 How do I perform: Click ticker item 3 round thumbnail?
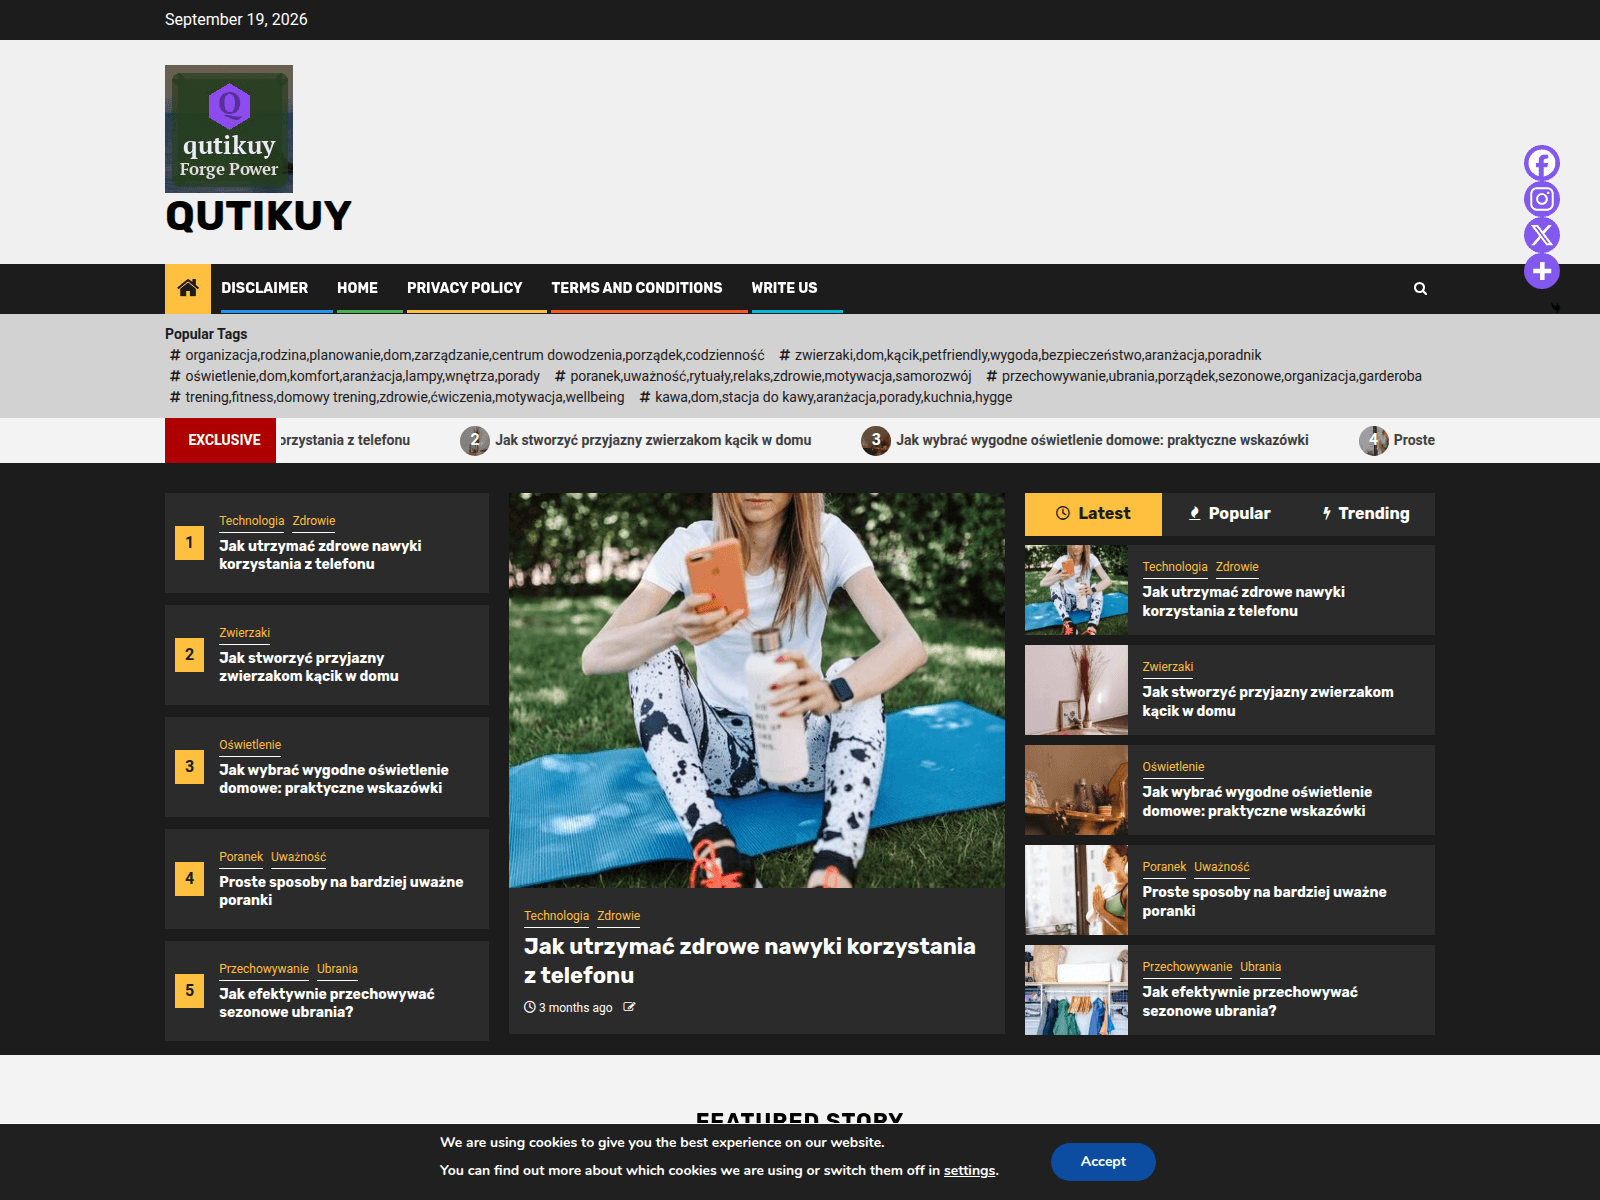(876, 440)
